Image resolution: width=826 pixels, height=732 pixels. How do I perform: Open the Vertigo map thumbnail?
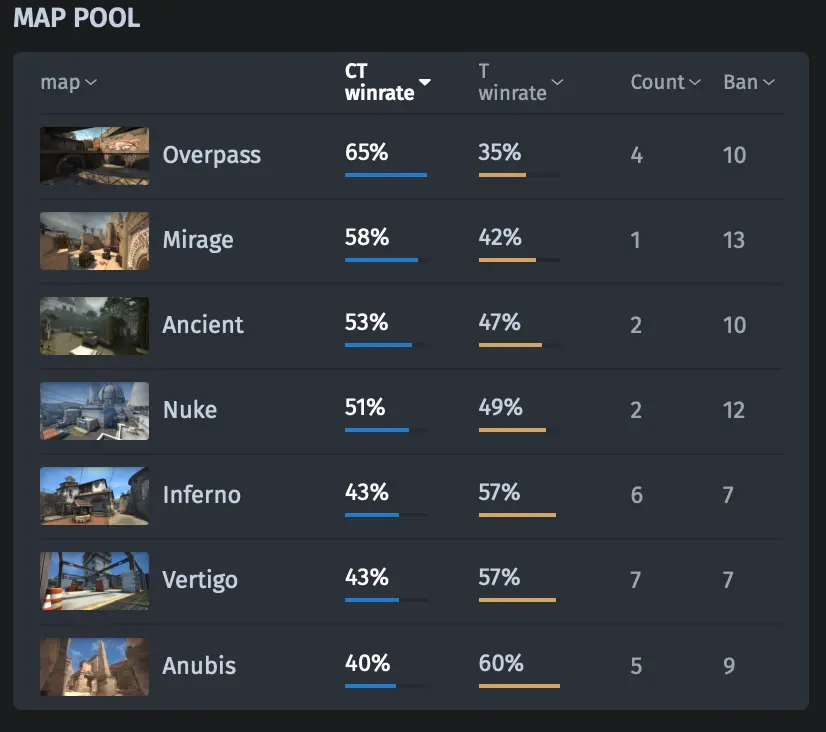coord(94,581)
